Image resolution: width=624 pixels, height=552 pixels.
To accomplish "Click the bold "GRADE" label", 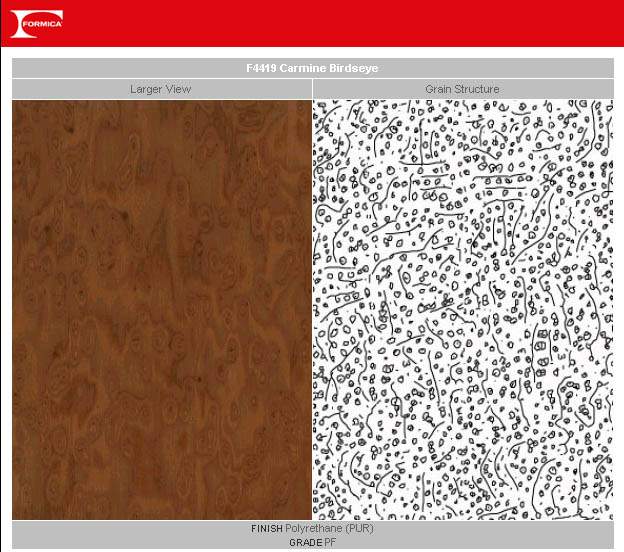I will pyautogui.click(x=305, y=542).
